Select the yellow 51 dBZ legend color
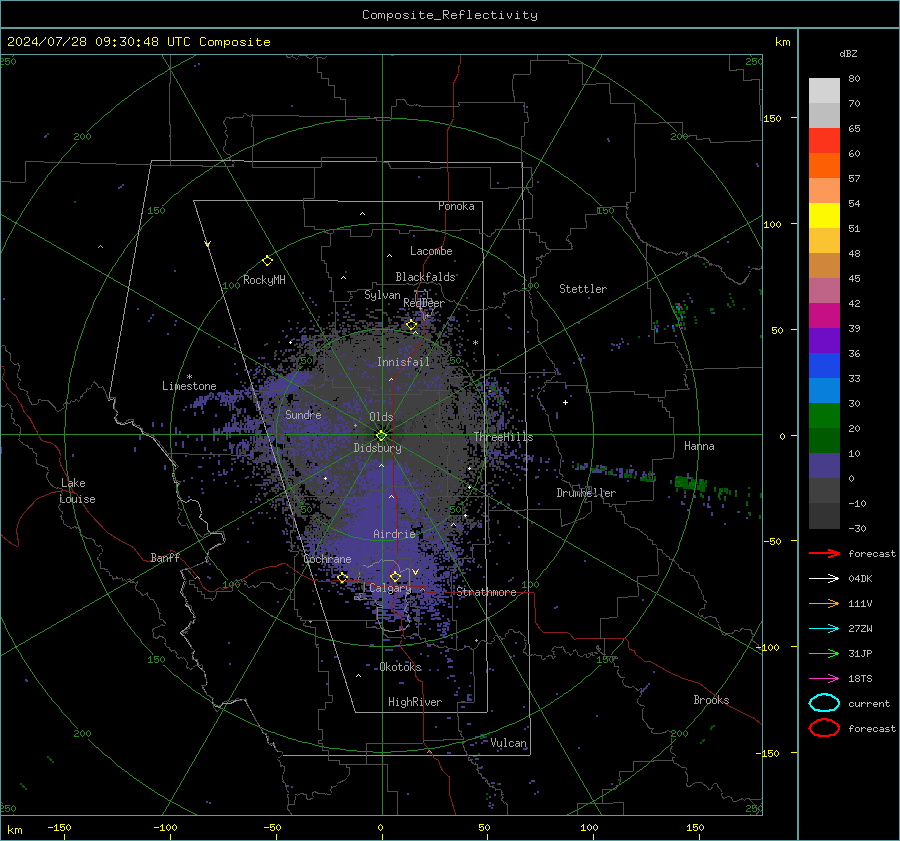This screenshot has width=900, height=841. click(x=824, y=215)
